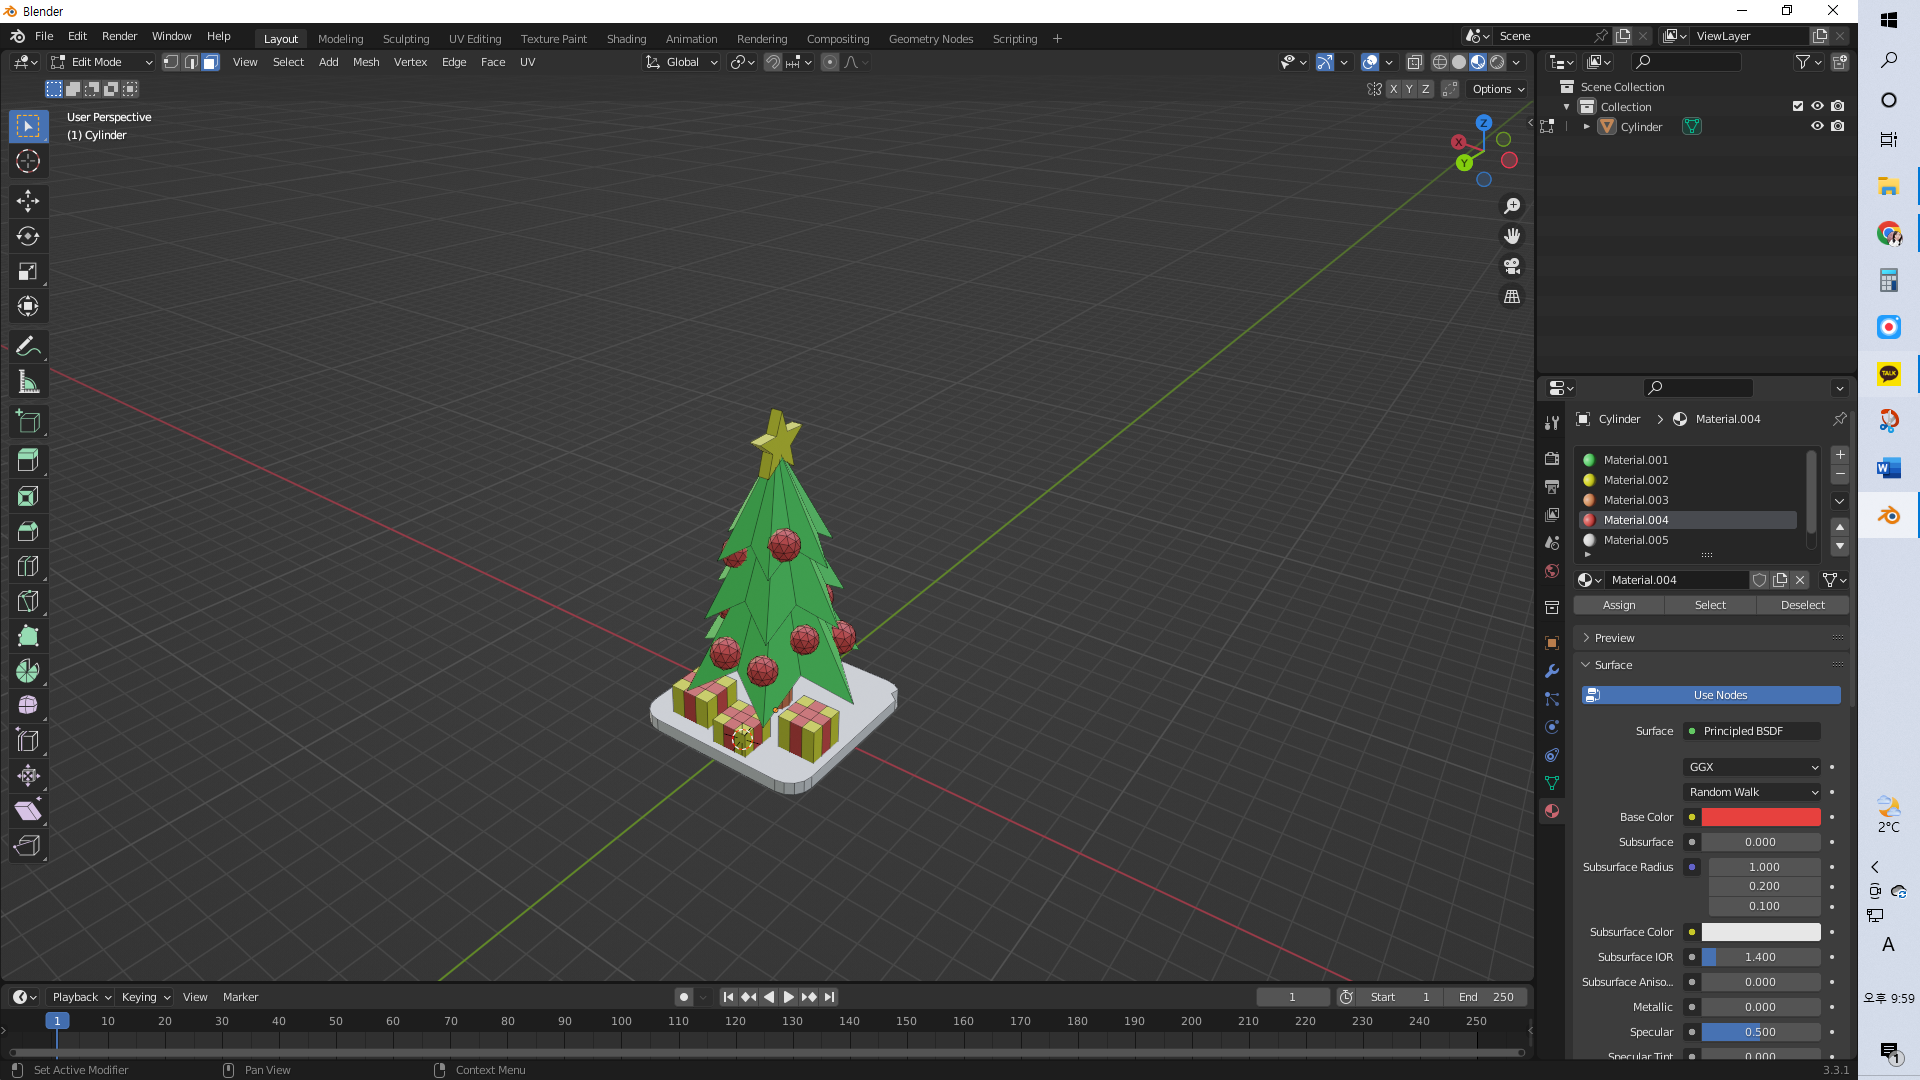Image resolution: width=1920 pixels, height=1080 pixels.
Task: Select the Spin tool
Action: coord(28,671)
